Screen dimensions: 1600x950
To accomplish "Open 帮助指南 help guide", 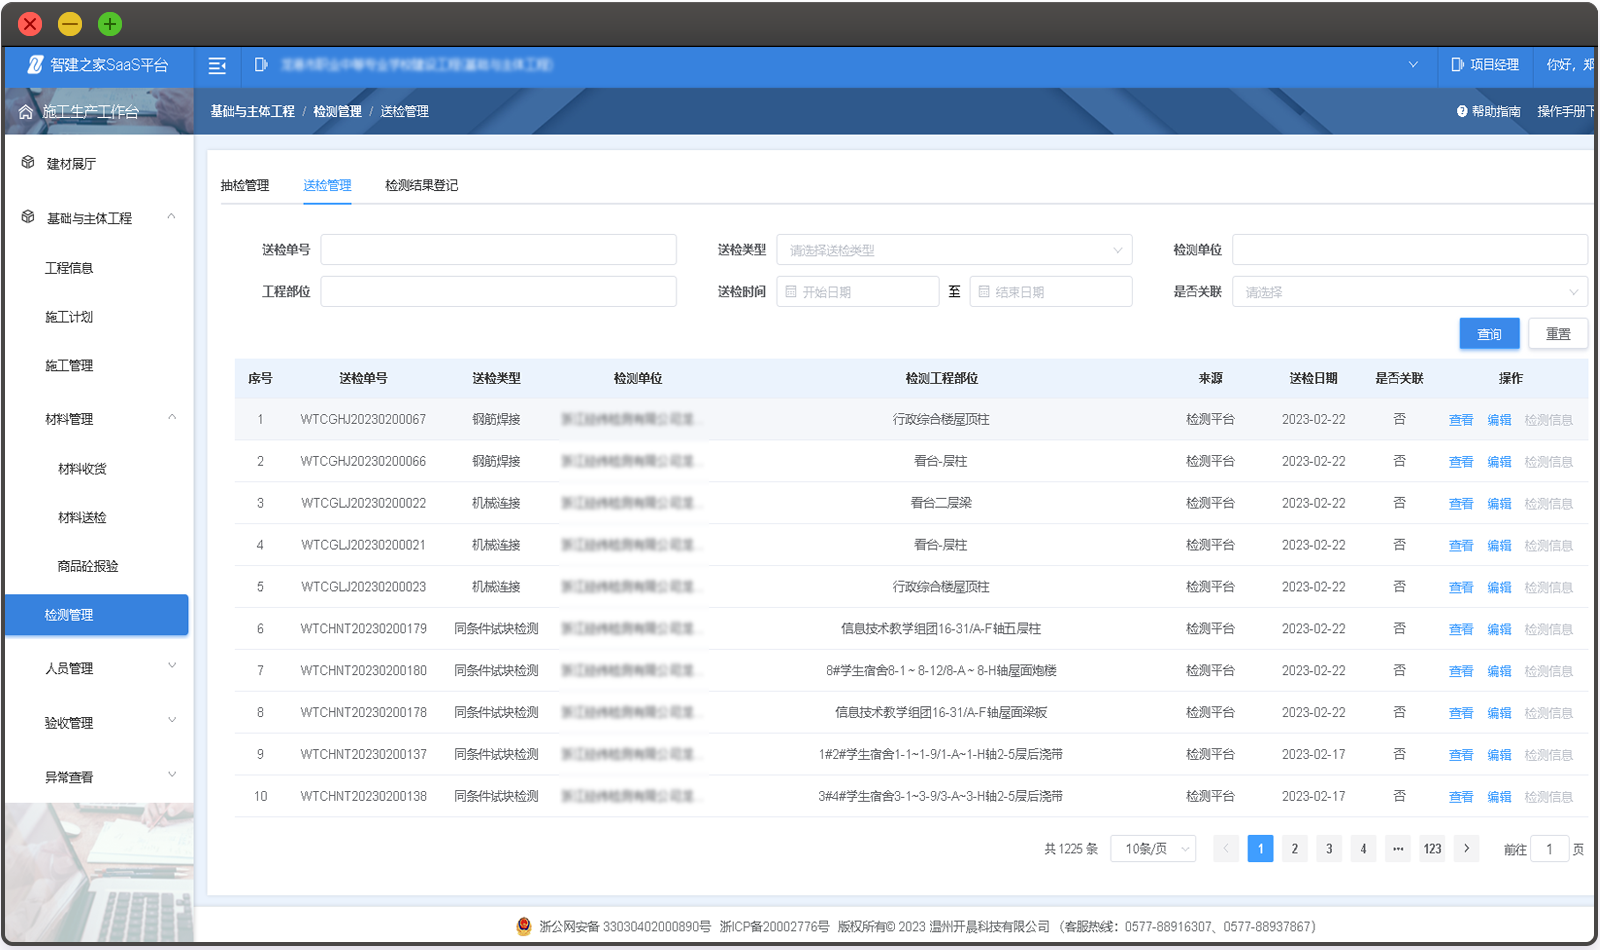I will 1489,111.
